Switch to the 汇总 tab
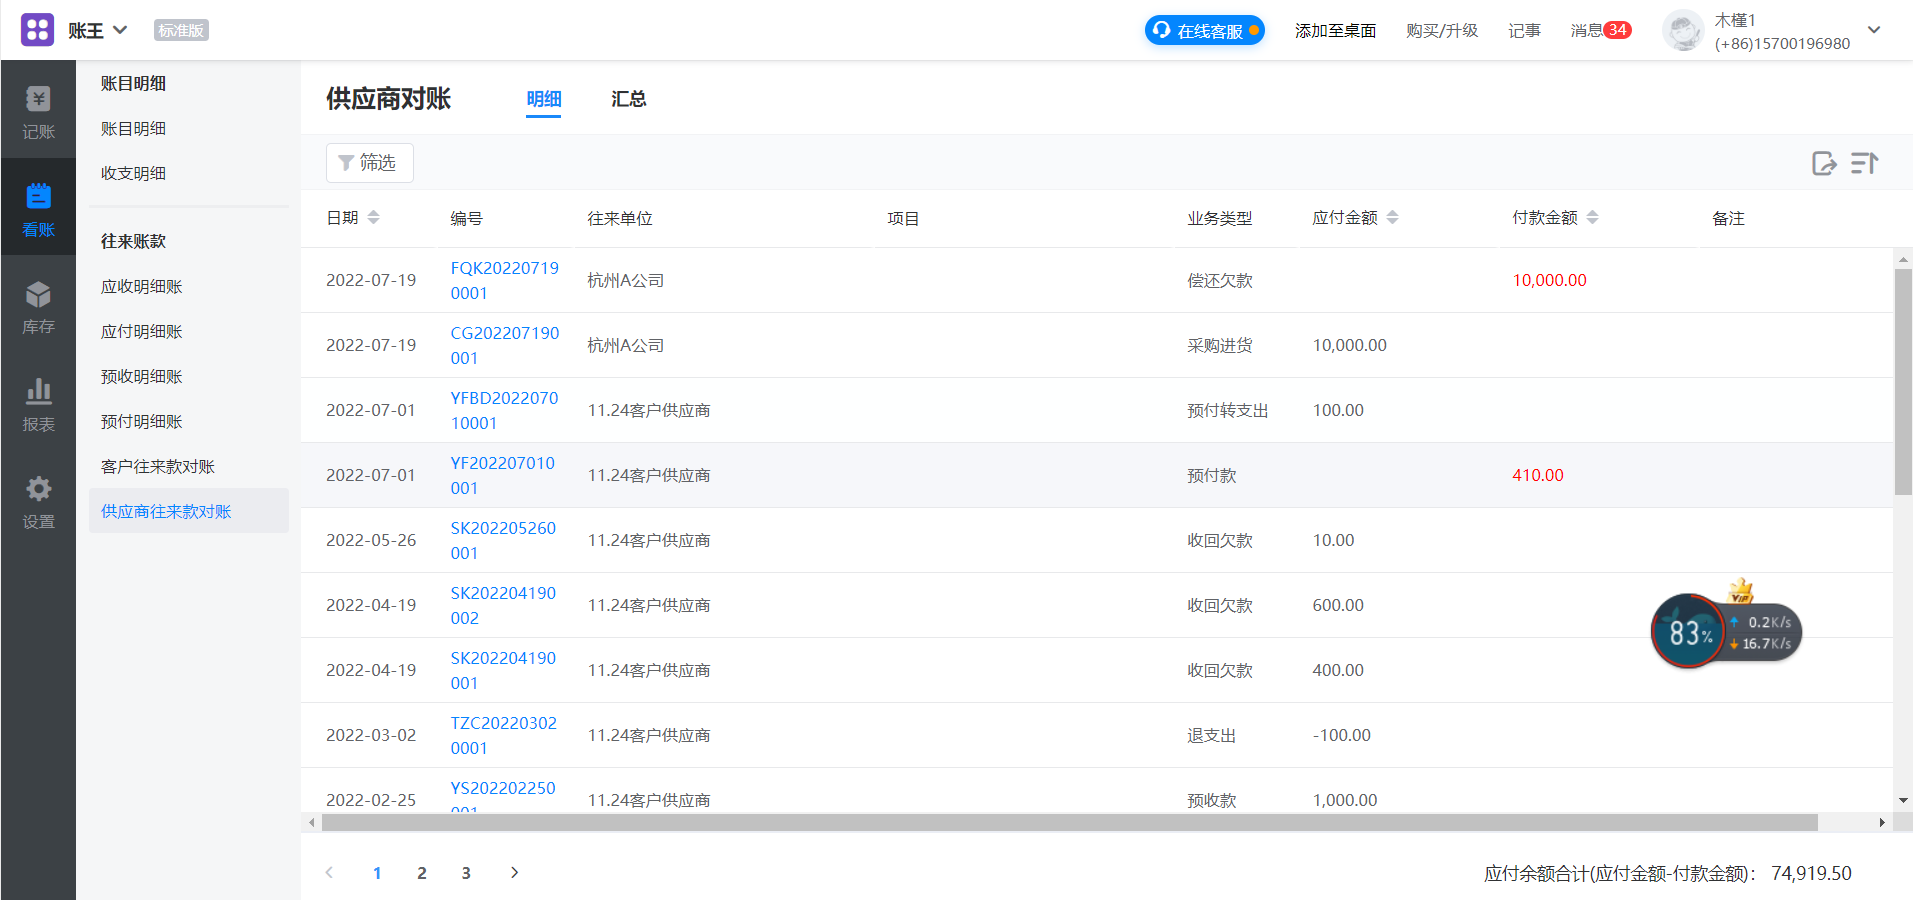This screenshot has width=1913, height=900. [x=628, y=99]
